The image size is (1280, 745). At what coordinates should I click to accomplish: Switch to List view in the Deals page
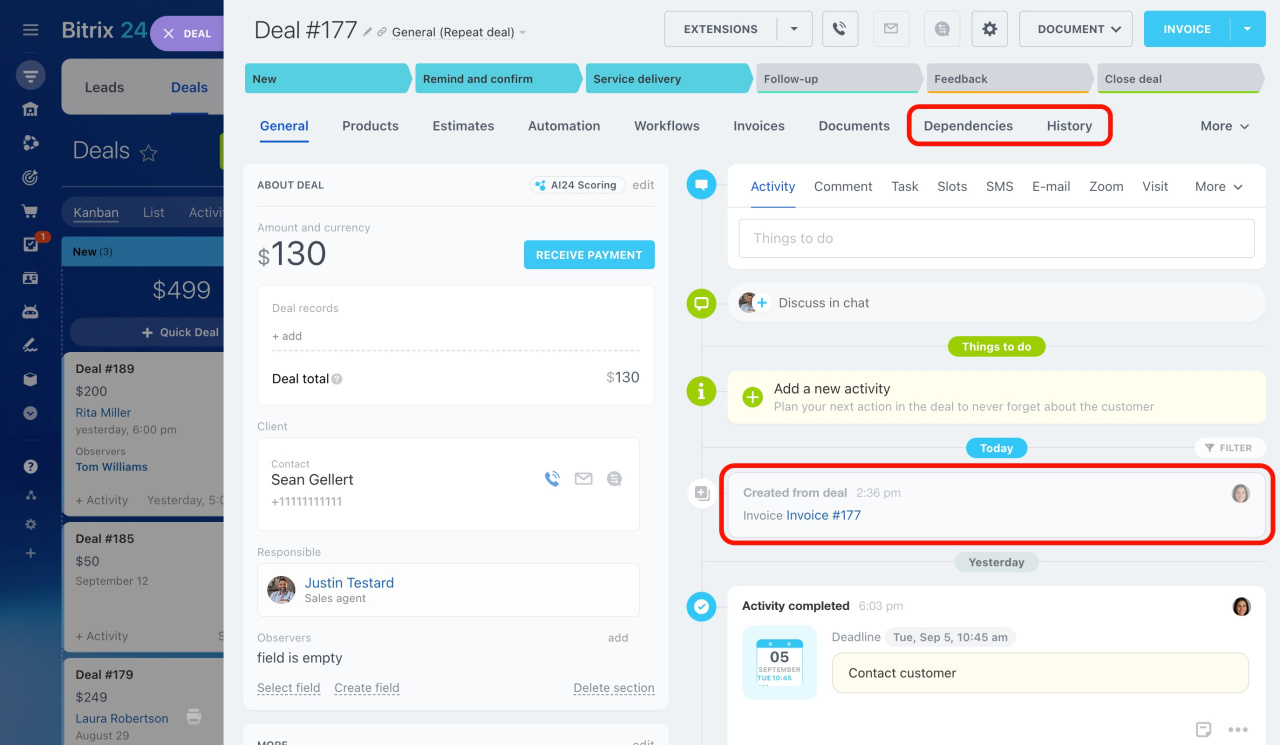(153, 212)
